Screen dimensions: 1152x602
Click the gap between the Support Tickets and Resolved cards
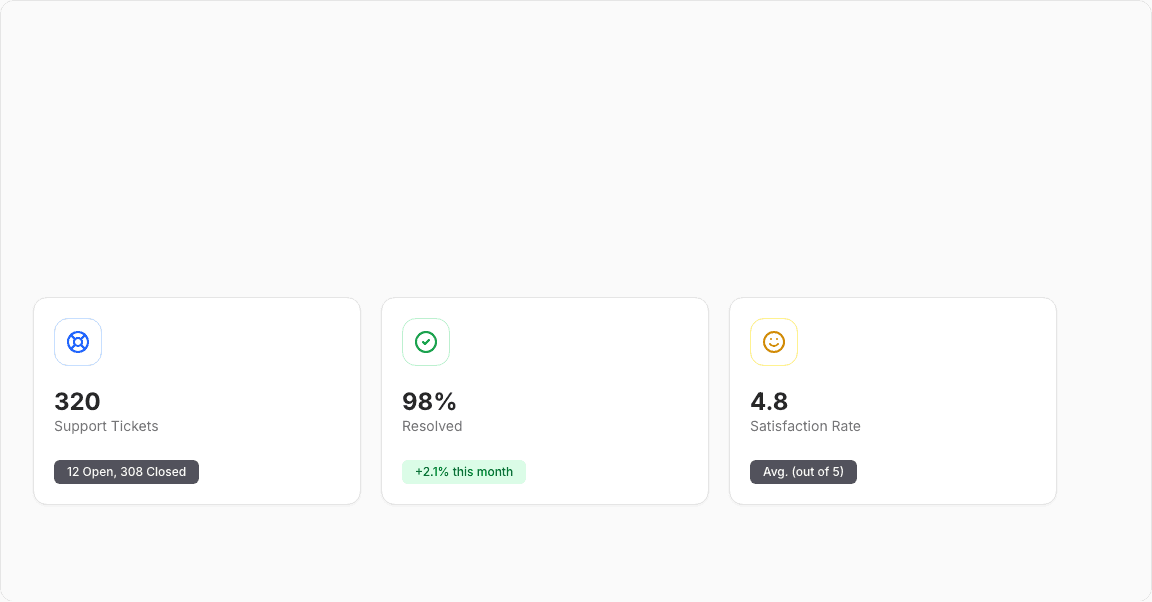[x=371, y=400]
